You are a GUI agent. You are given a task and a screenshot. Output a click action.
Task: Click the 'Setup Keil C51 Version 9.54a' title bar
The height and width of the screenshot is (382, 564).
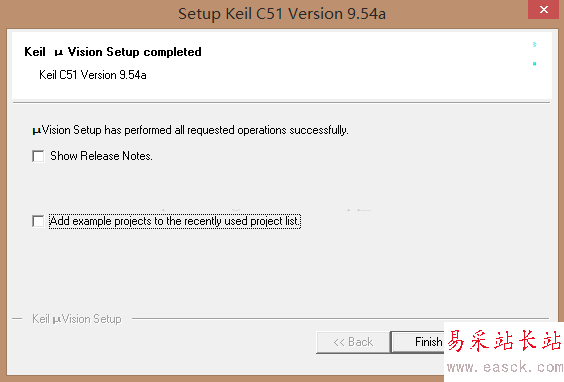[282, 14]
